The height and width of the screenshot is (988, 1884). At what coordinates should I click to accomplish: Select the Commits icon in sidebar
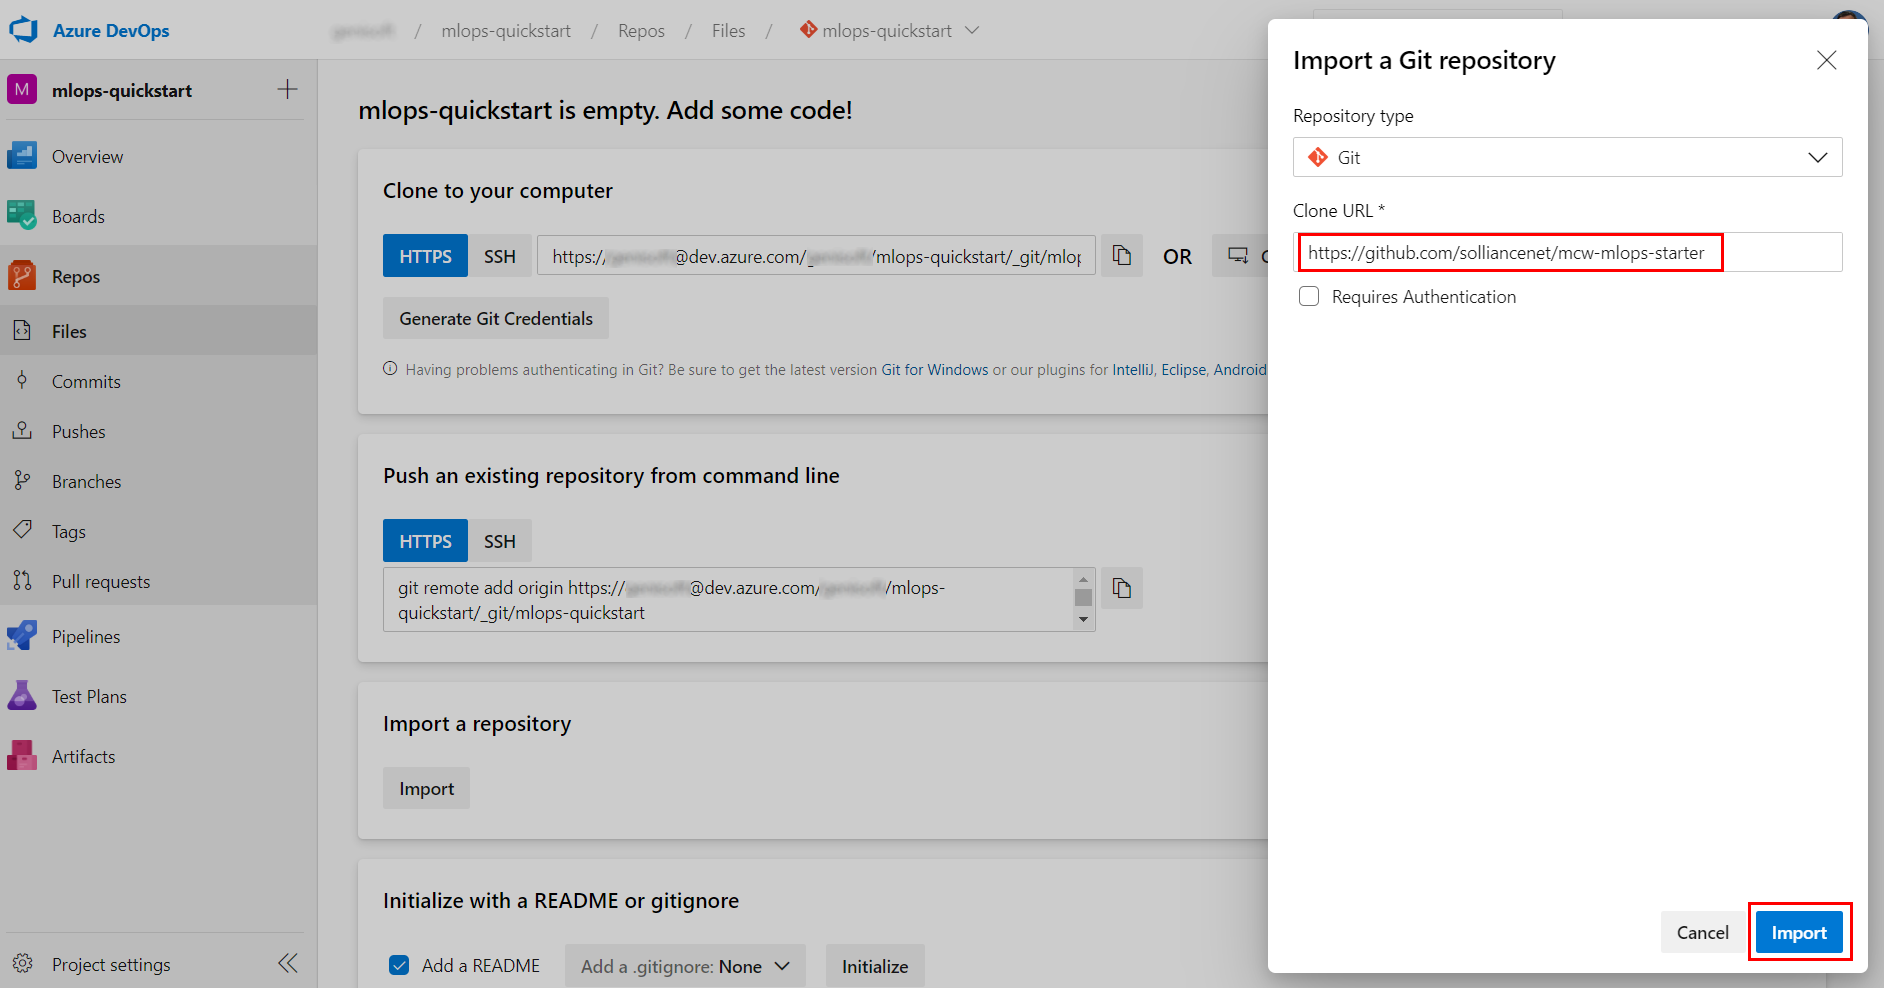point(22,381)
